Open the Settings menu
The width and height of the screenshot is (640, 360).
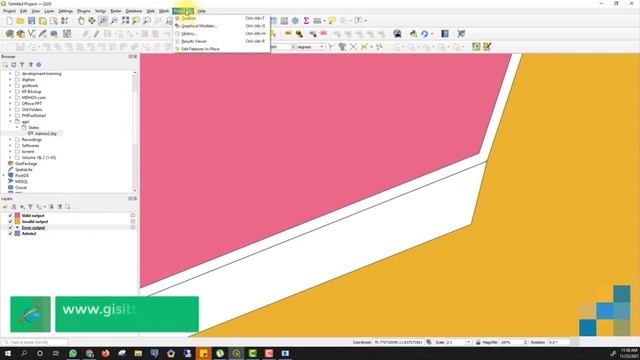[65, 11]
